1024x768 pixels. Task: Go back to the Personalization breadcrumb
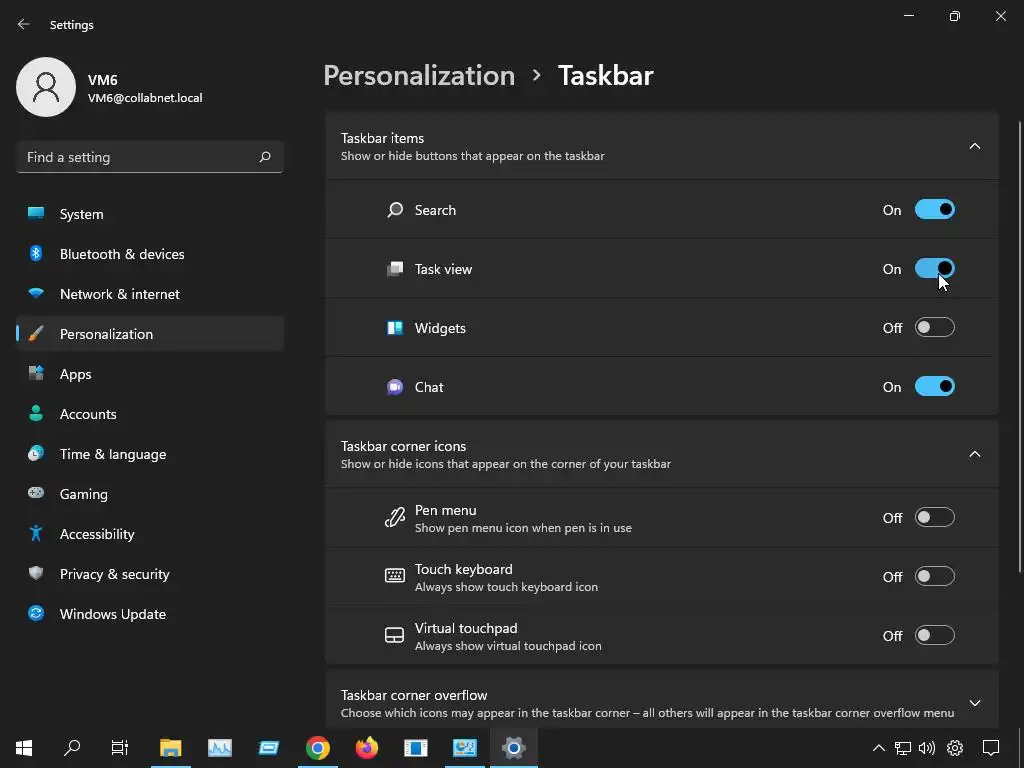point(419,76)
